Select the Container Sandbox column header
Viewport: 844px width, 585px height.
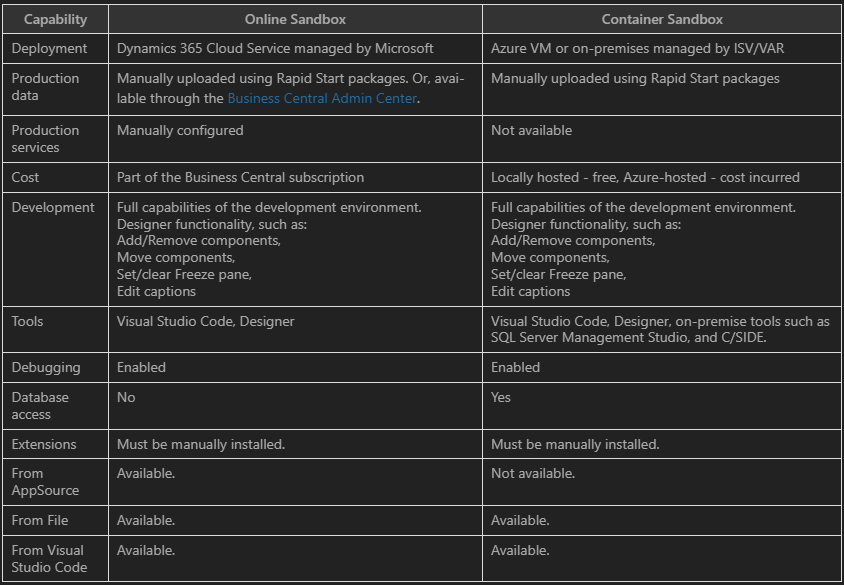[x=662, y=19]
